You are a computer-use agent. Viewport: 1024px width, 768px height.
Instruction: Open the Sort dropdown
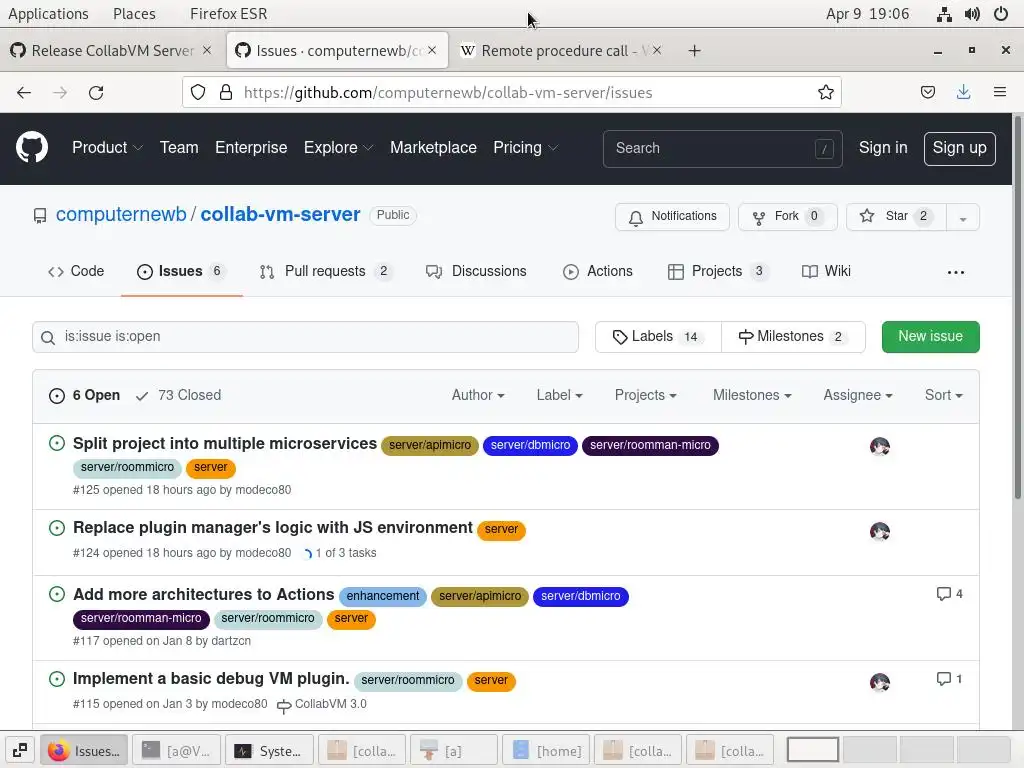click(x=944, y=395)
